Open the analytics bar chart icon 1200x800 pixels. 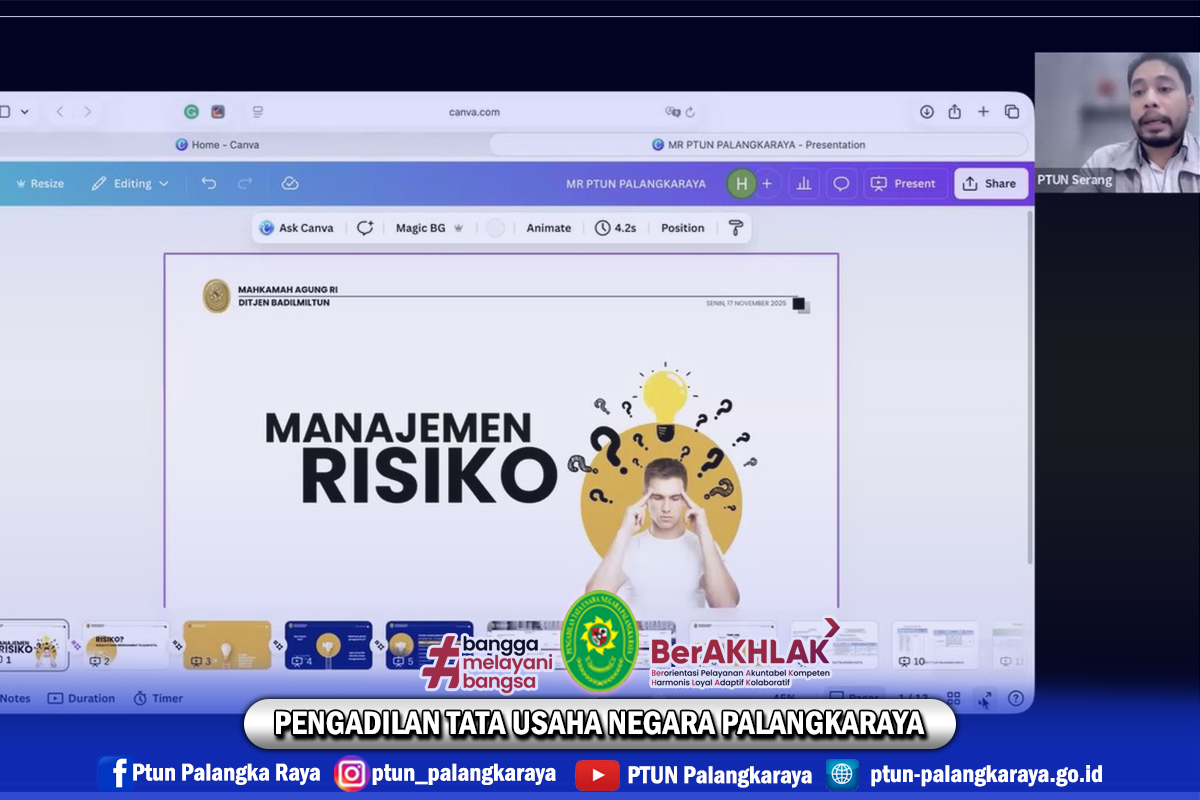pos(801,184)
